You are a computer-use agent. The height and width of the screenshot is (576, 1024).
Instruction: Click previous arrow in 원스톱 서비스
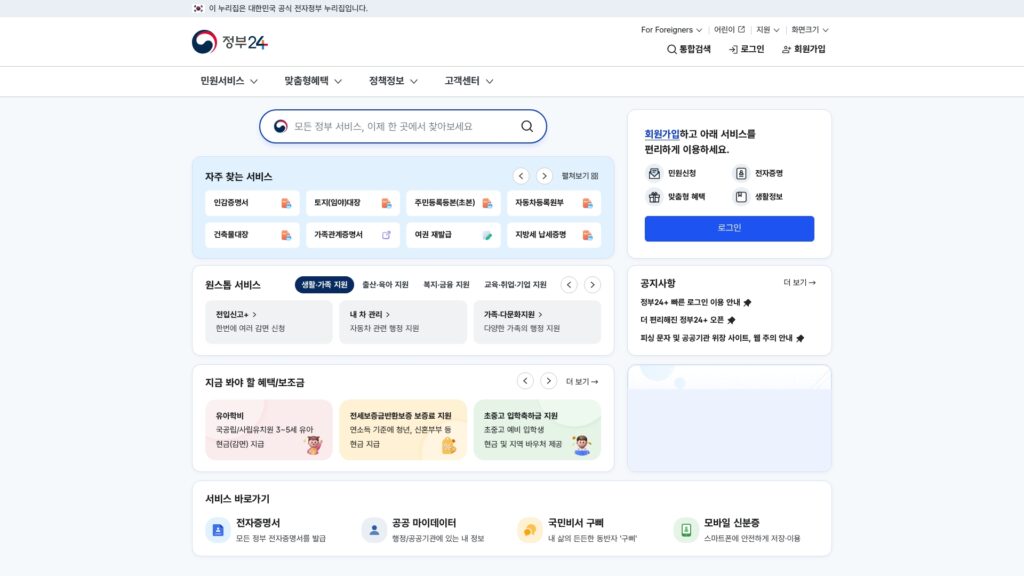point(569,285)
